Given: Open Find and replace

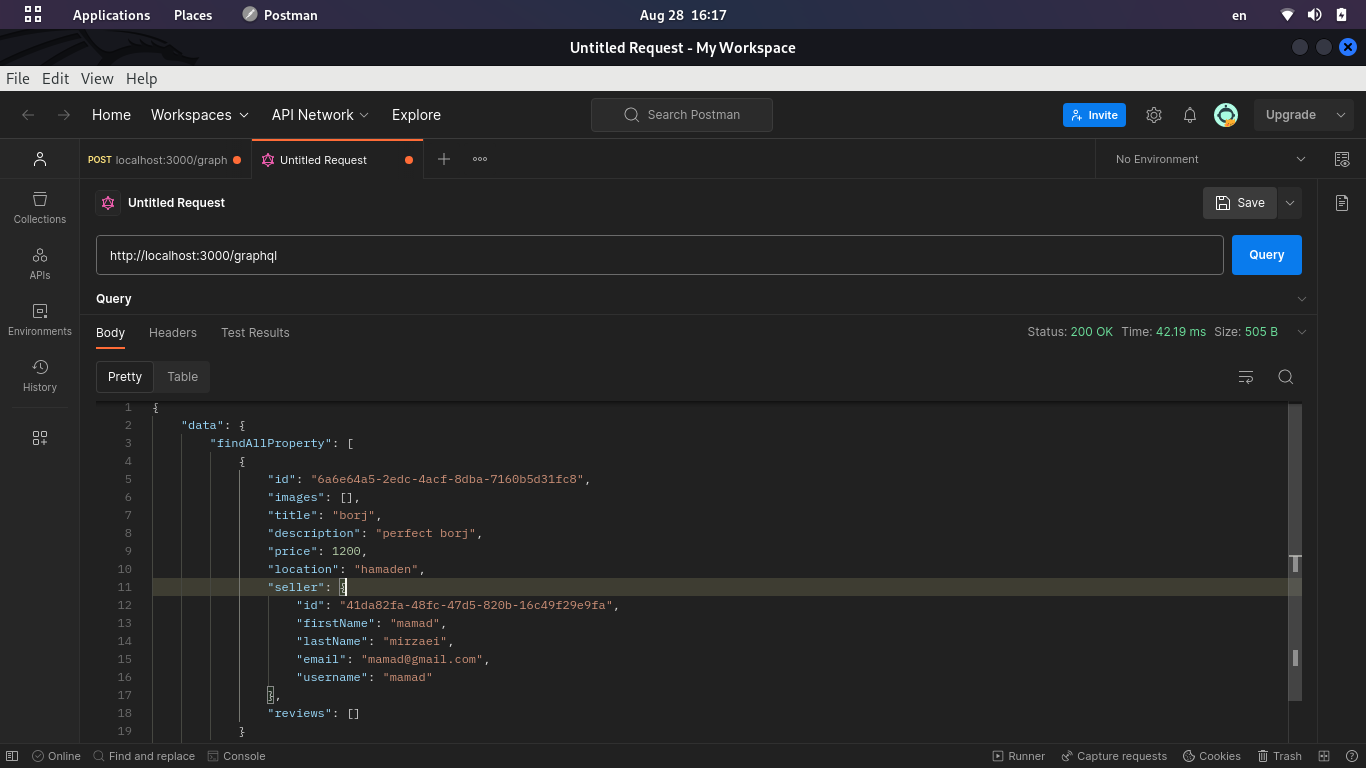Looking at the screenshot, I should tap(143, 756).
